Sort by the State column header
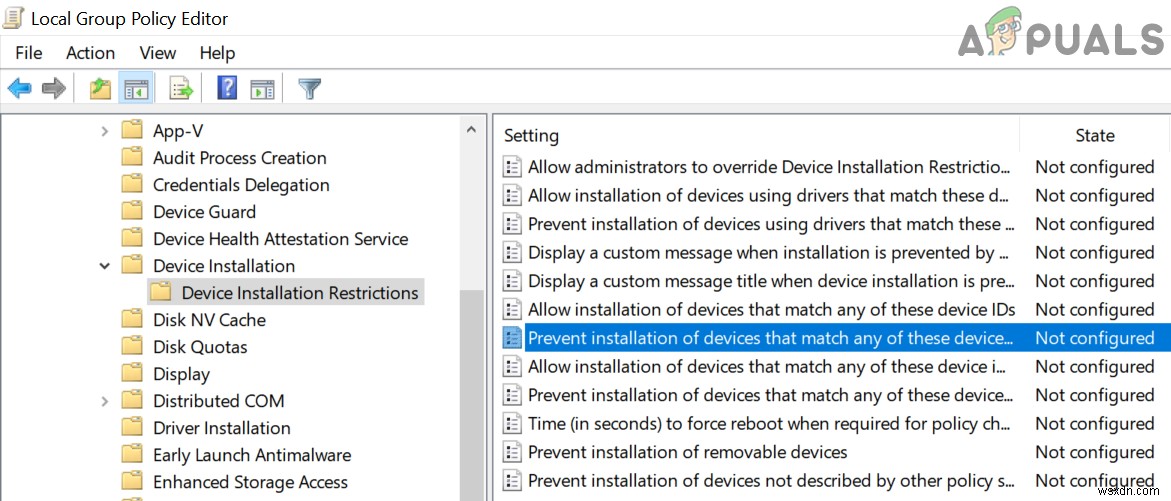Screen dimensions: 1171x501 point(1094,135)
